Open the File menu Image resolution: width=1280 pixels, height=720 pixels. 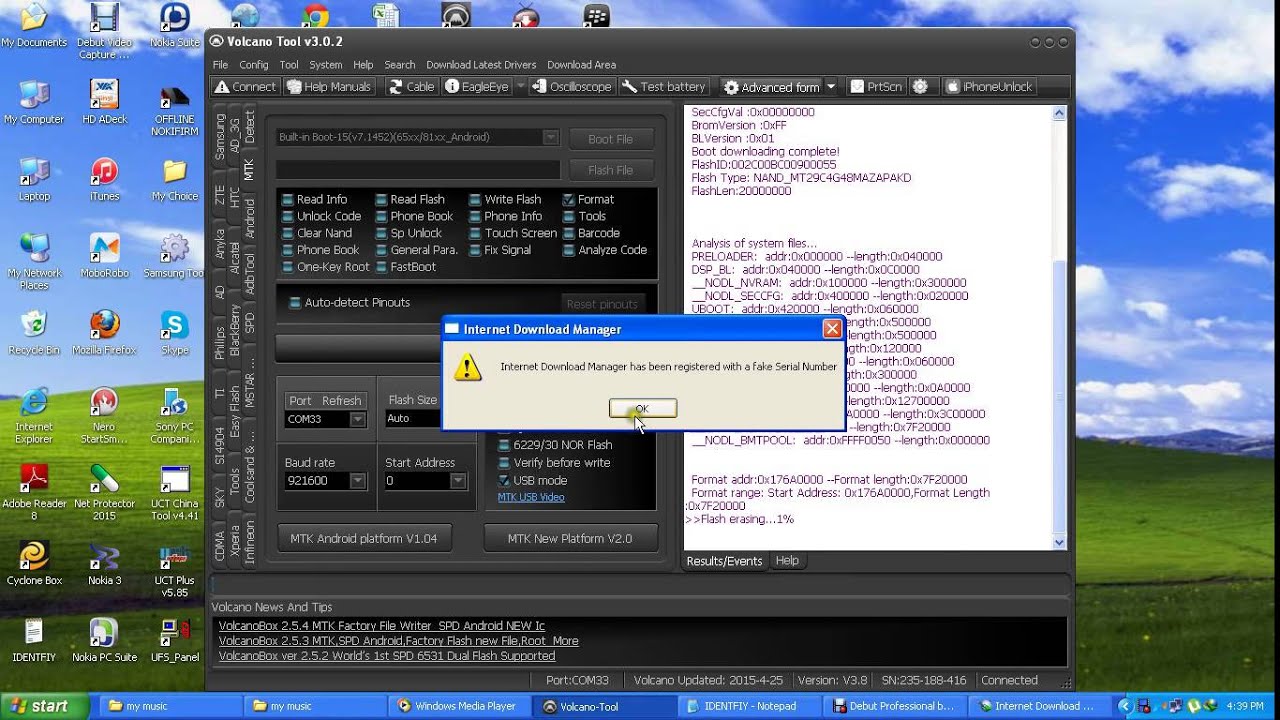220,64
